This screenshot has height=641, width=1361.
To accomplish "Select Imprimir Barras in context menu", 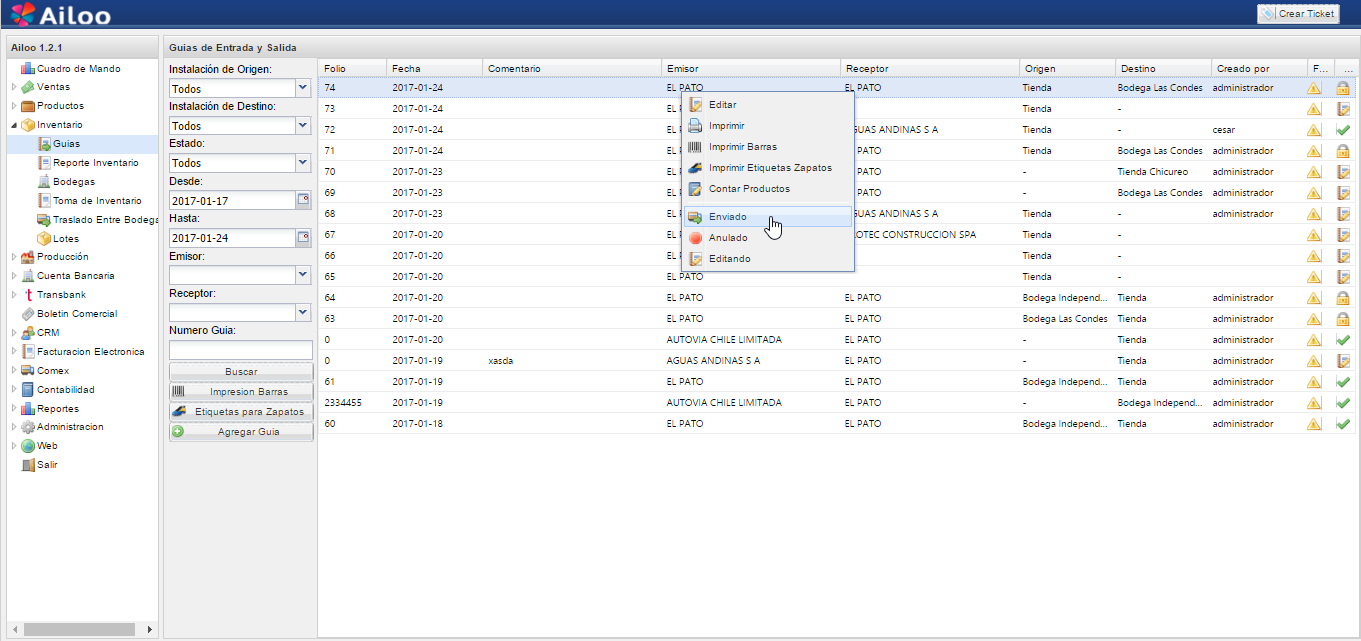I will point(768,147).
